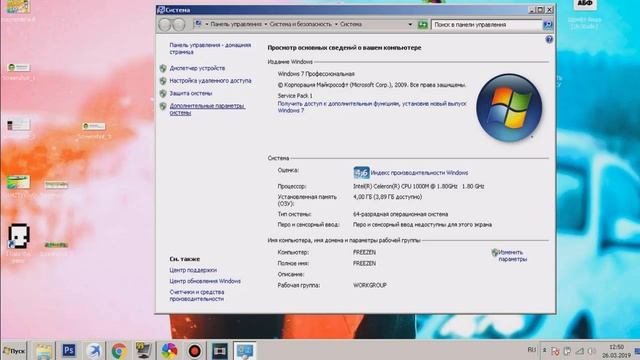Click the magnifier search icon
This screenshot has width=640, height=360.
point(548,25)
